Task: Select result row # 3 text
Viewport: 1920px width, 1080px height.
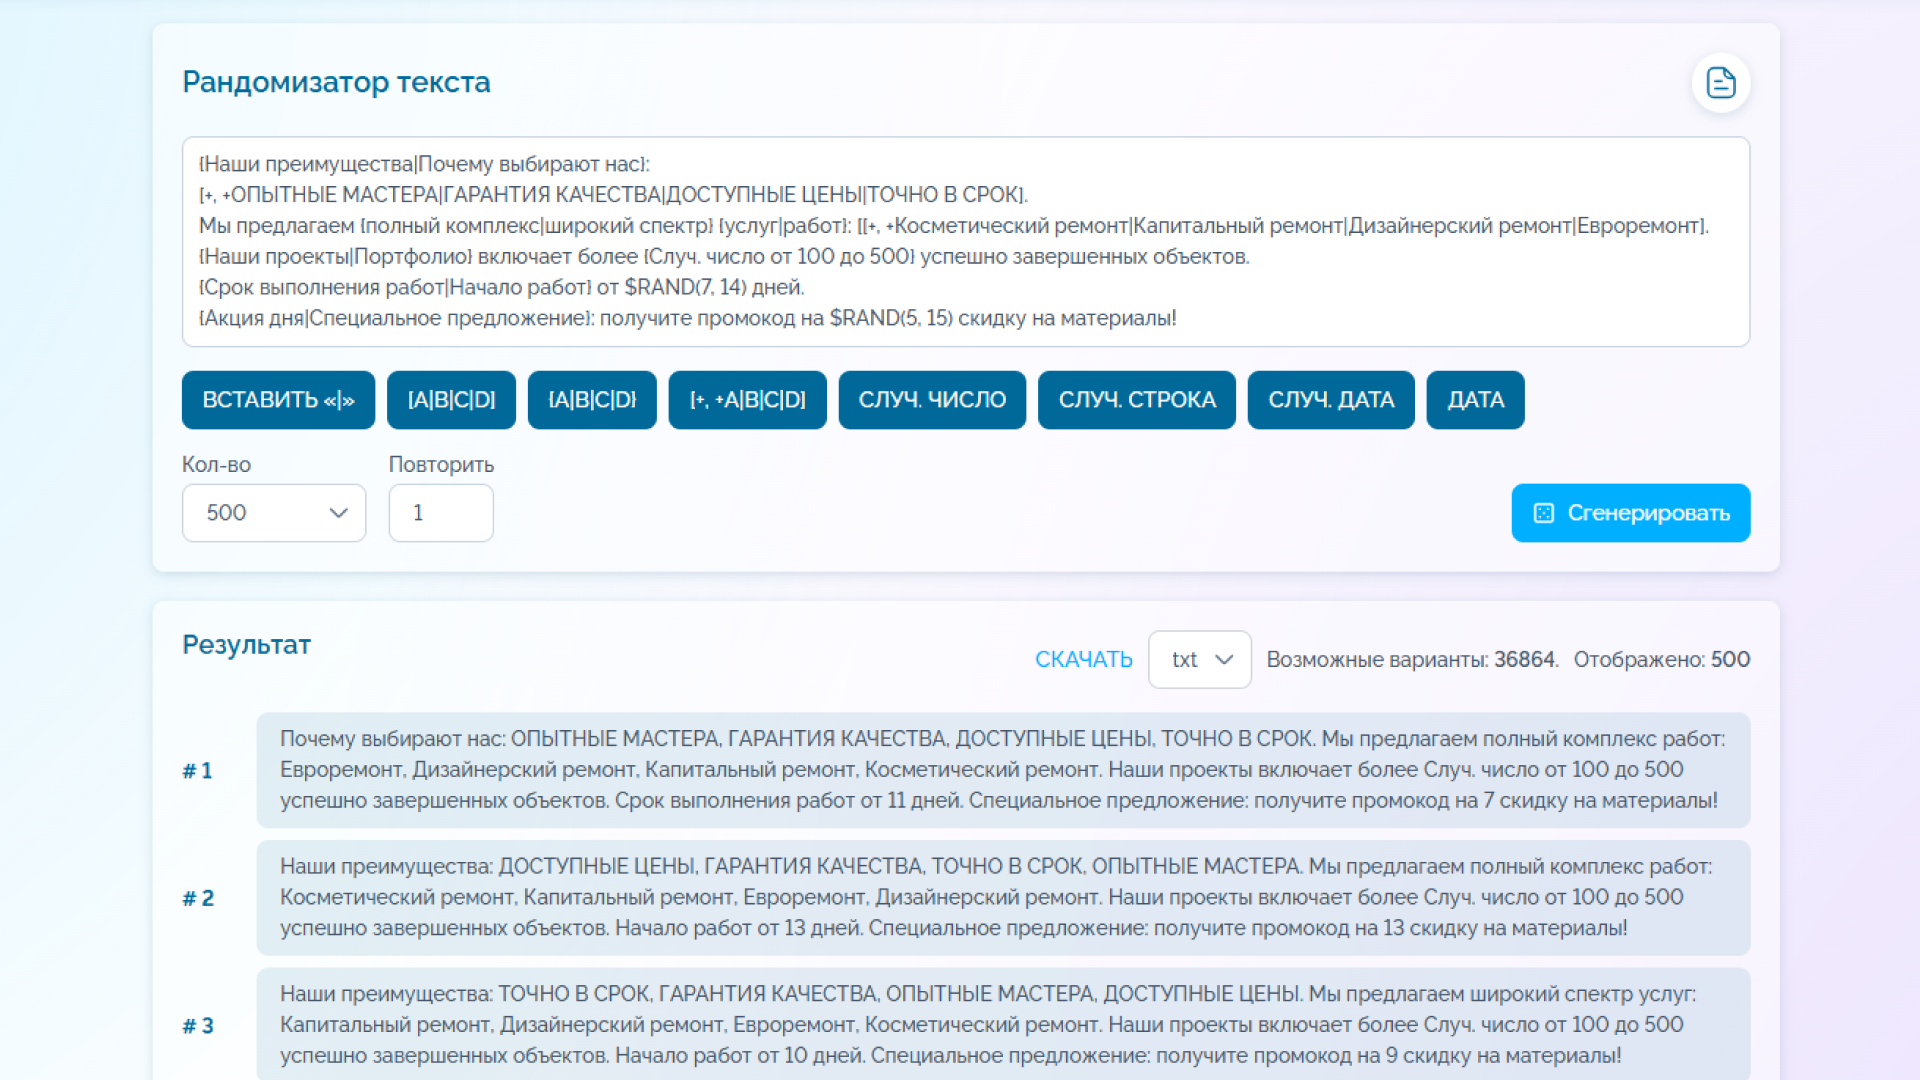Action: tap(1003, 1024)
